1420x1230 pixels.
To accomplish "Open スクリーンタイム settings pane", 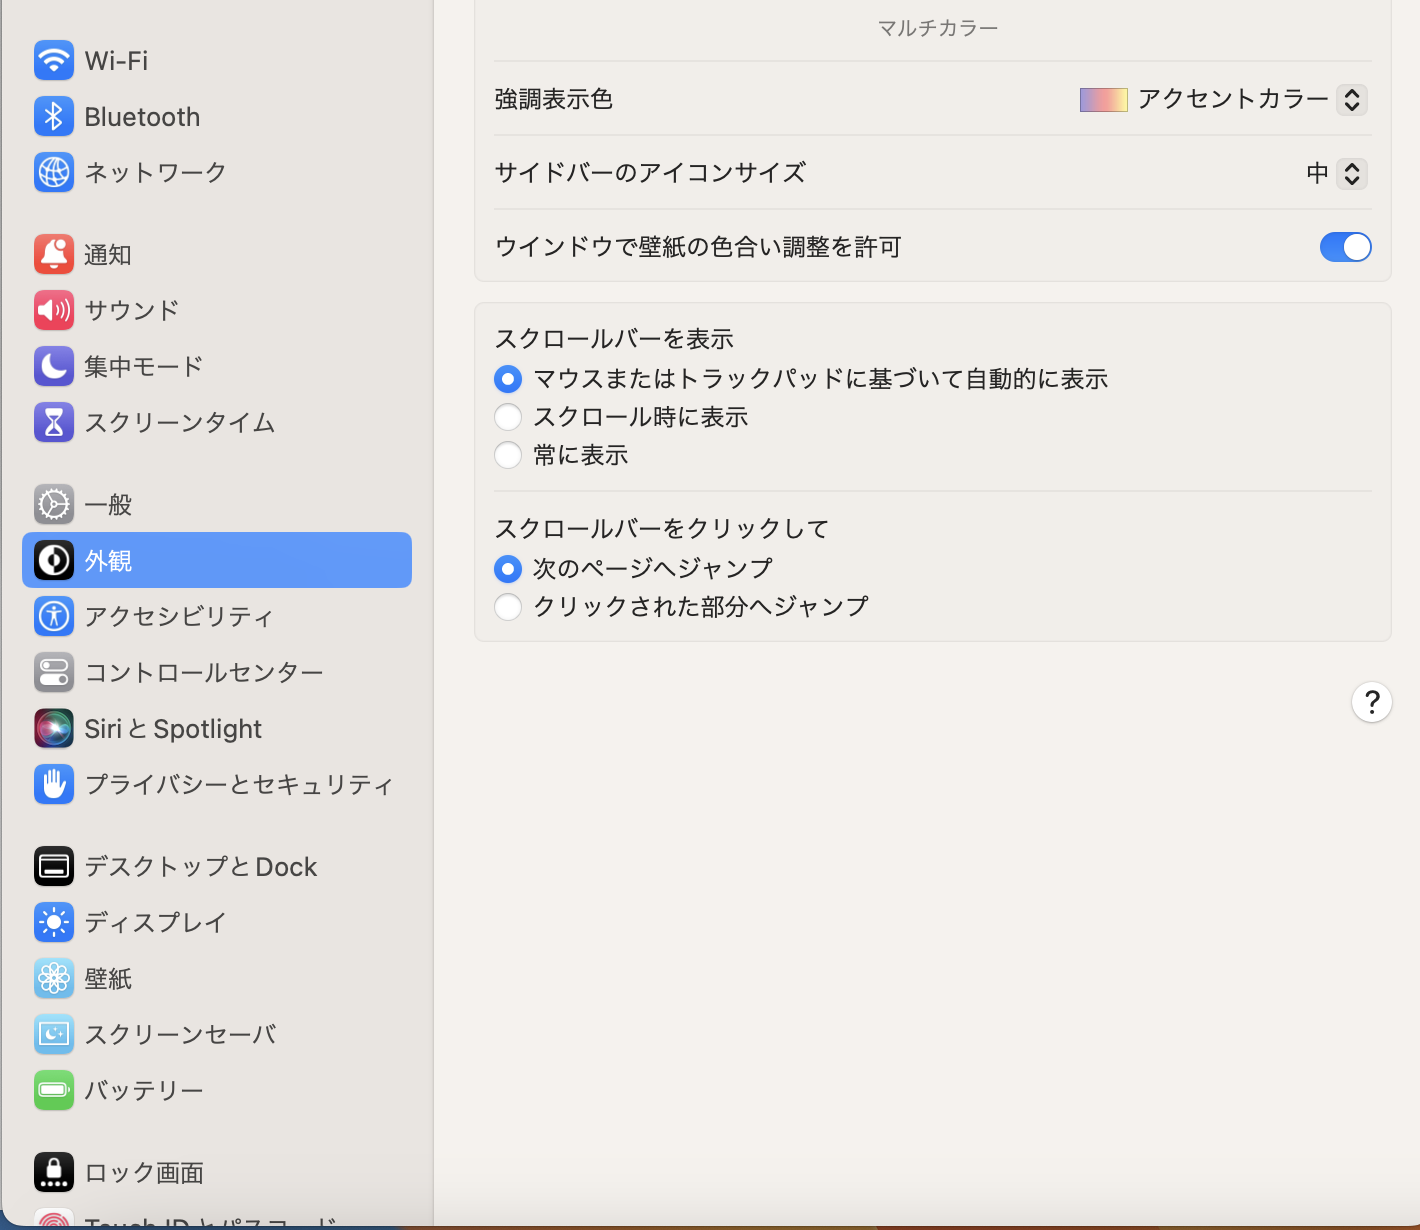I will point(217,422).
